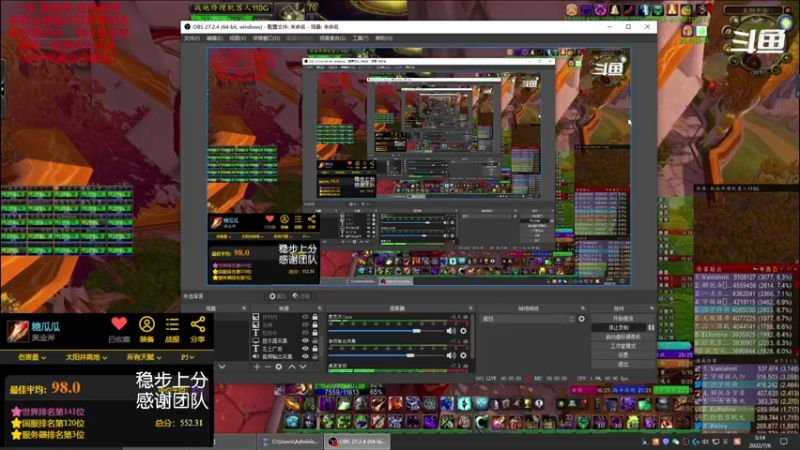Move selected source up arrow
The image size is (800, 450).
tap(292, 366)
